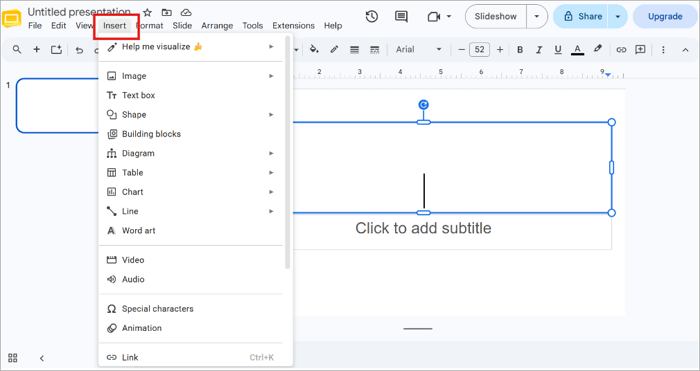Open the border dash icon
The image size is (700, 371).
tap(375, 50)
